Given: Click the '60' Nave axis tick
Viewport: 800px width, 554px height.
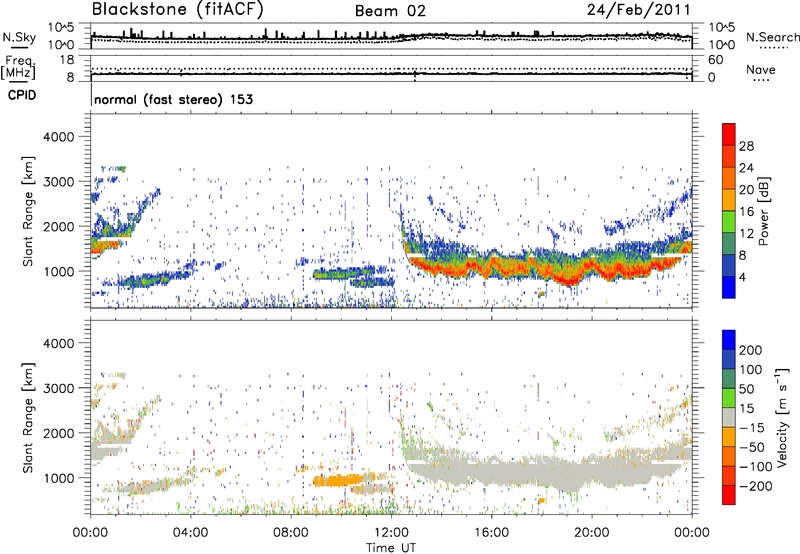Looking at the screenshot, I should coord(716,60).
